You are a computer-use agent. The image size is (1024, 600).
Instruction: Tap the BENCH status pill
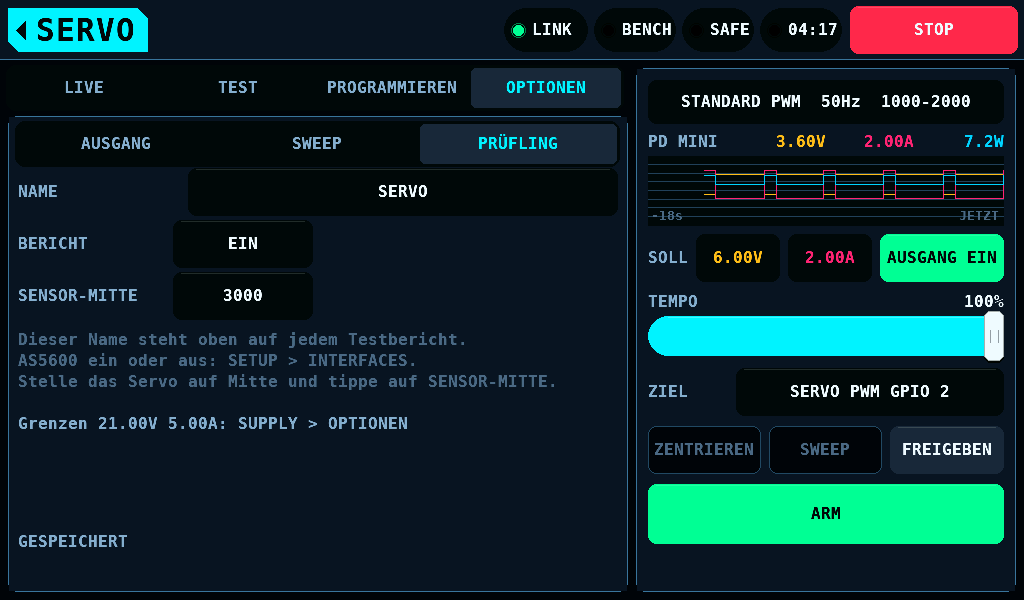point(635,30)
